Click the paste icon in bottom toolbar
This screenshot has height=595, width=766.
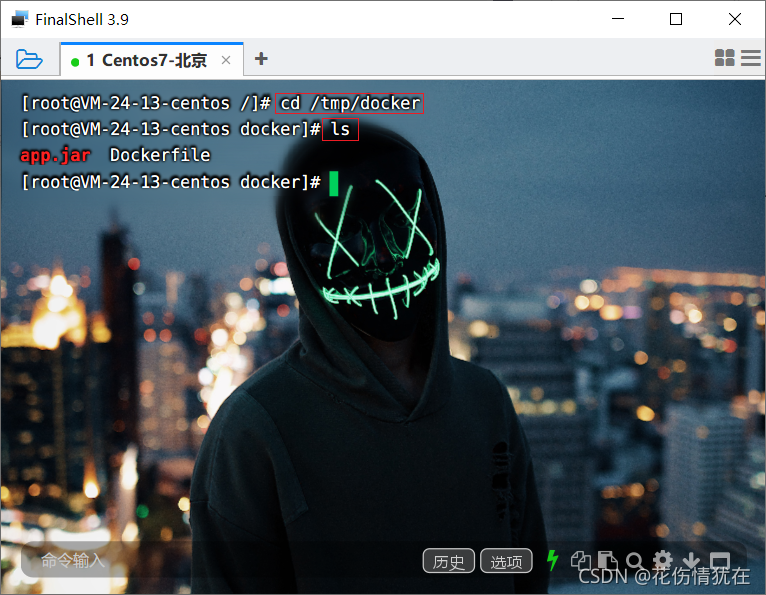point(607,560)
